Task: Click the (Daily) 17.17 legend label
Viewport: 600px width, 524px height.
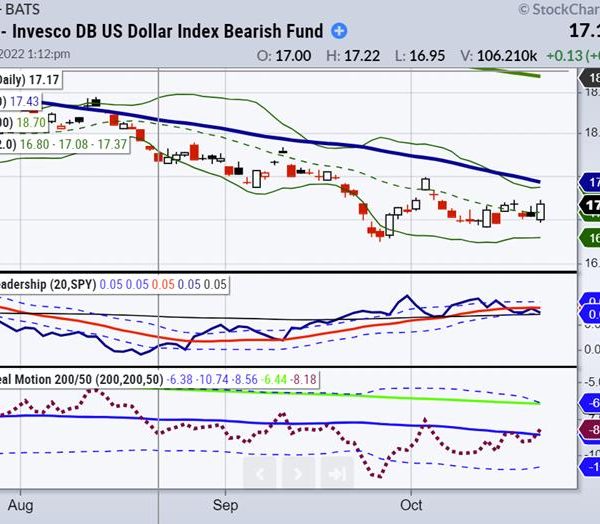Action: coord(29,80)
